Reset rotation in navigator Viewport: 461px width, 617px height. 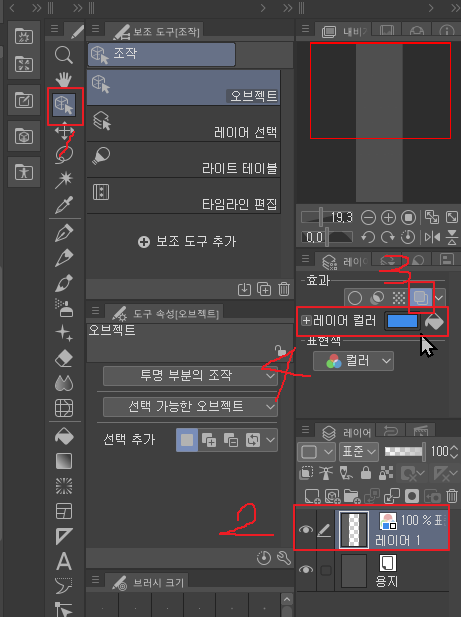408,237
